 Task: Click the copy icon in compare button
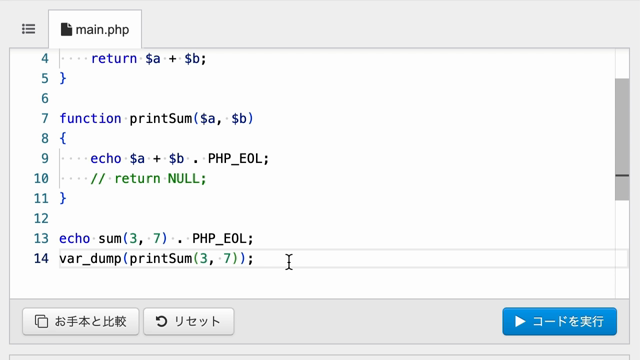(x=41, y=321)
